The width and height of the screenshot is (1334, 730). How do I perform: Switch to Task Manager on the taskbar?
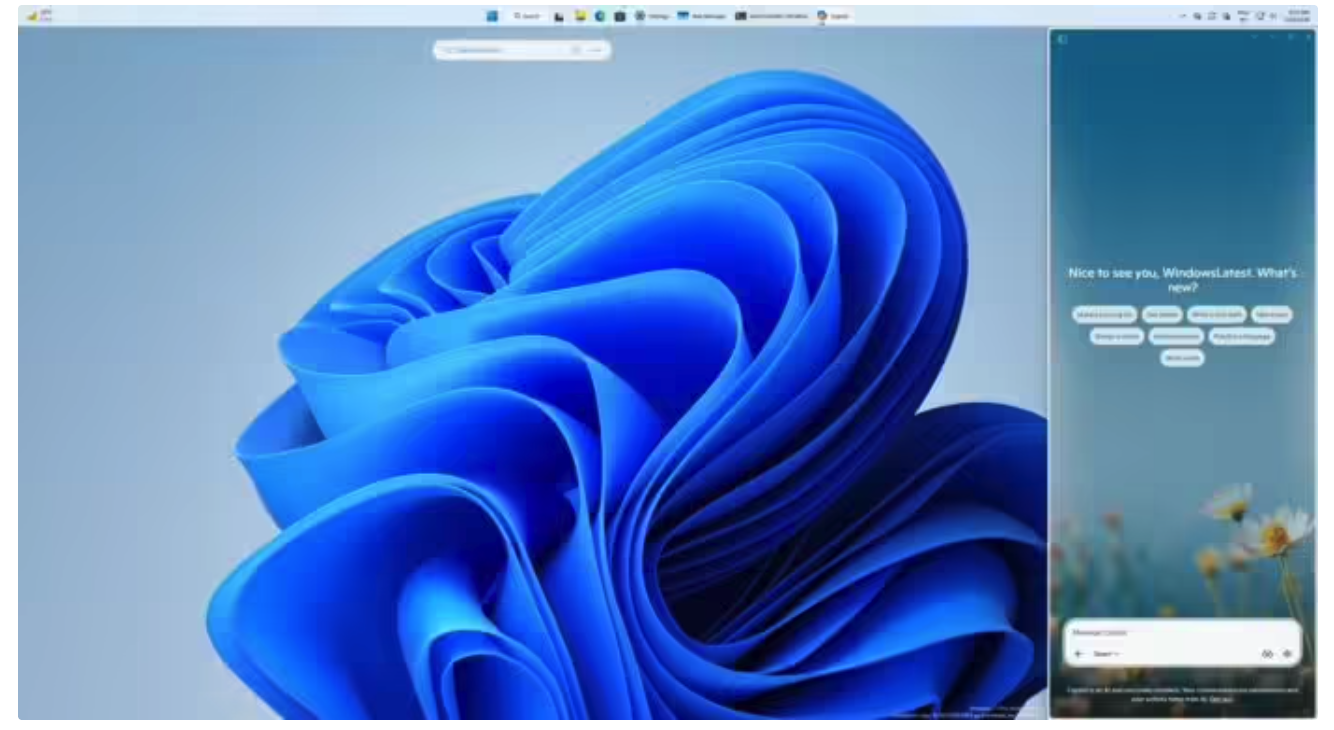702,16
